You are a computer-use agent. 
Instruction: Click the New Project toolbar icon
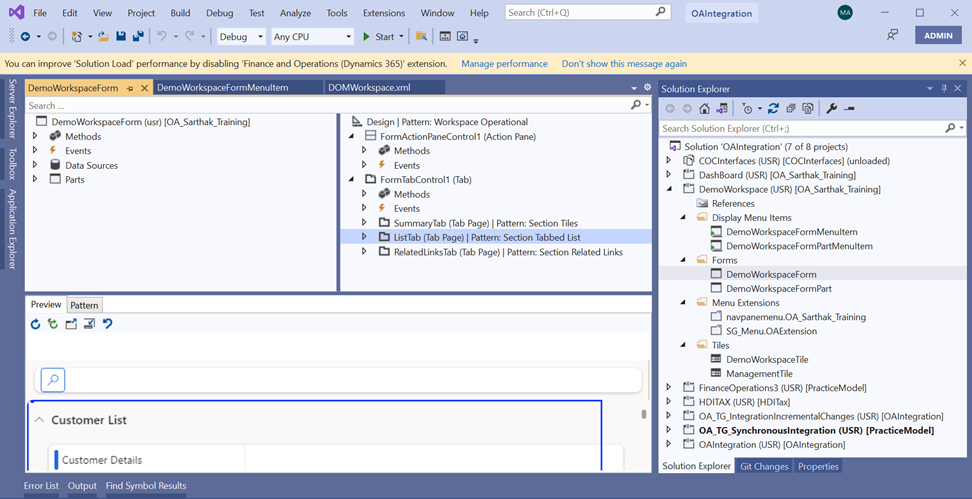pos(76,37)
